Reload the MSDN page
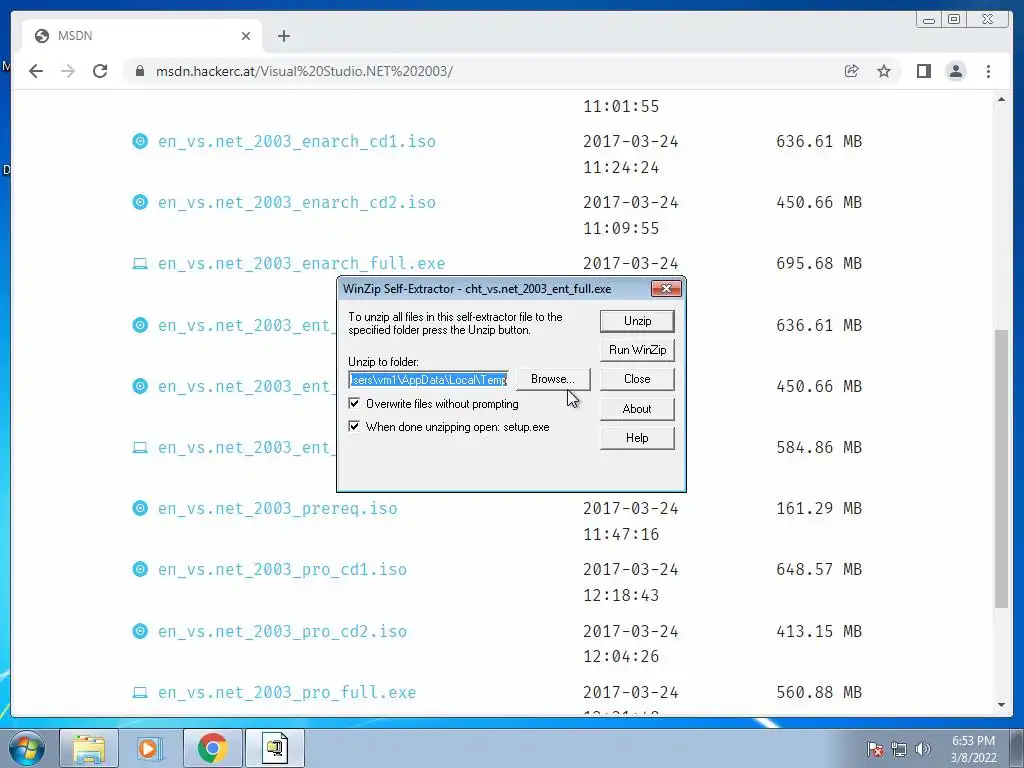 100,71
